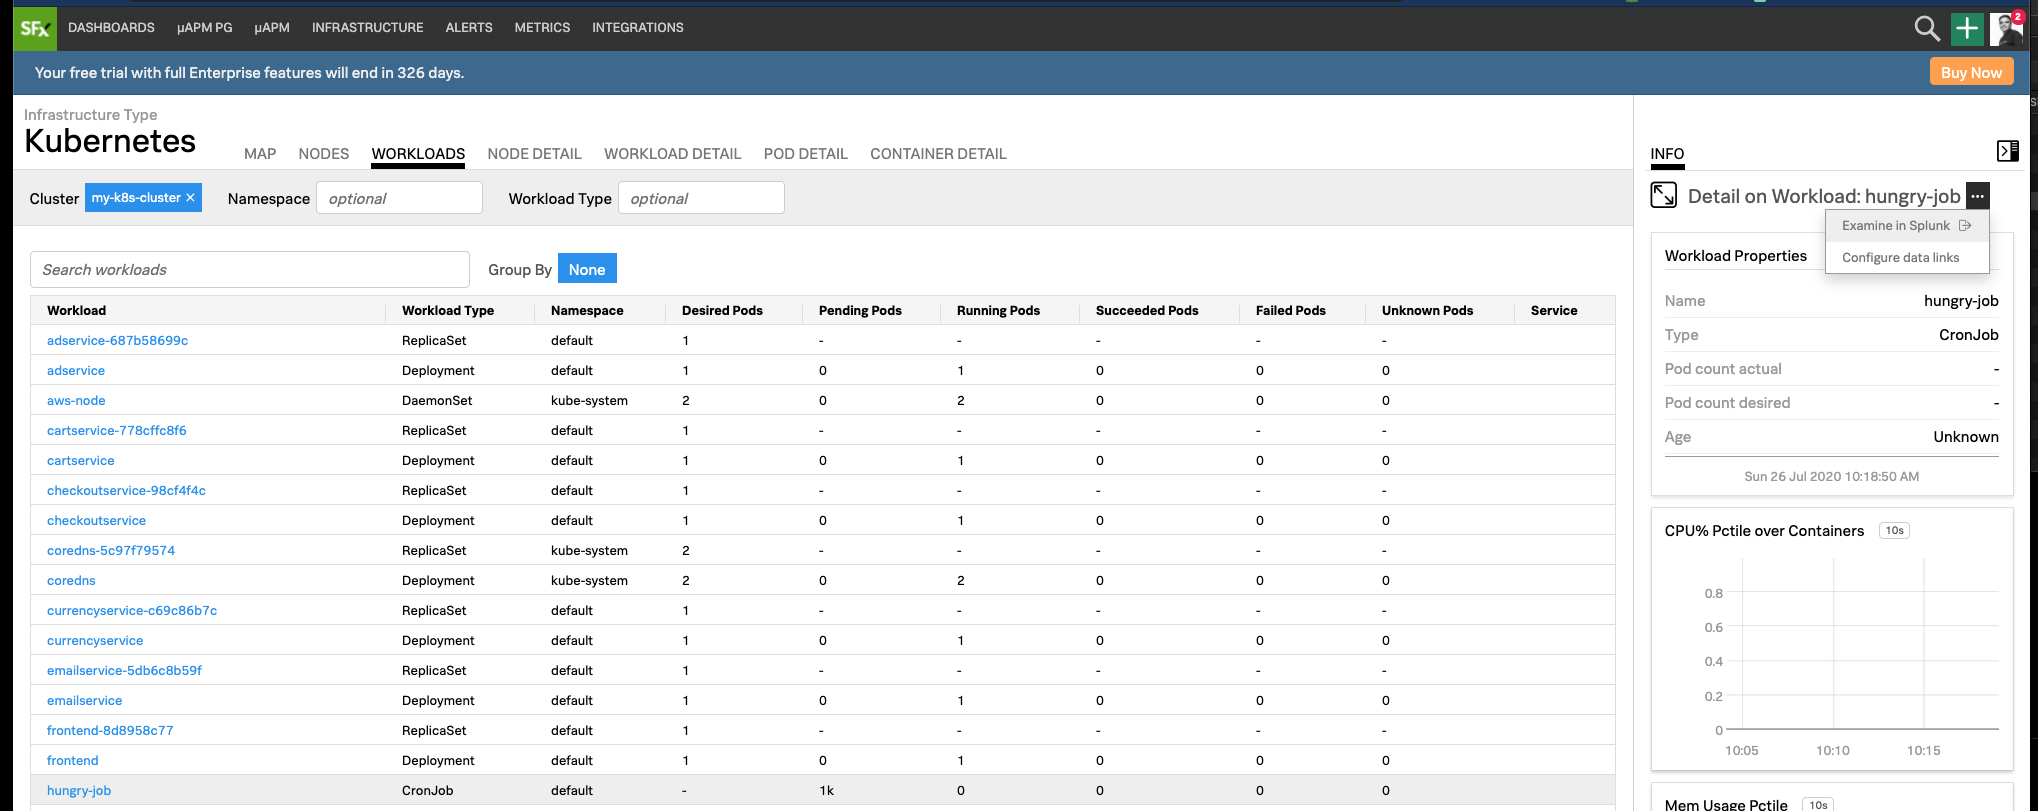Open frontend-8d8958c77 workload link
Viewport: 2038px width, 811px height.
110,730
